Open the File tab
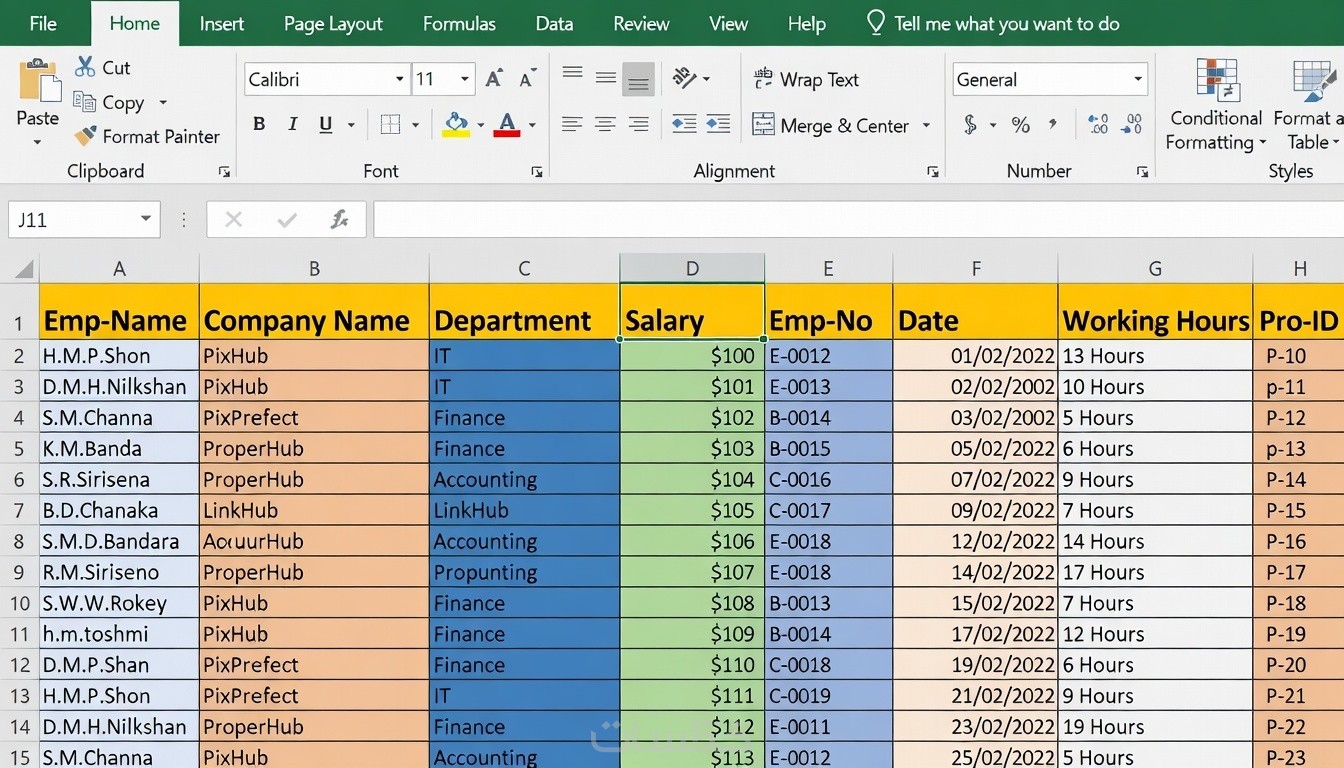 43,23
